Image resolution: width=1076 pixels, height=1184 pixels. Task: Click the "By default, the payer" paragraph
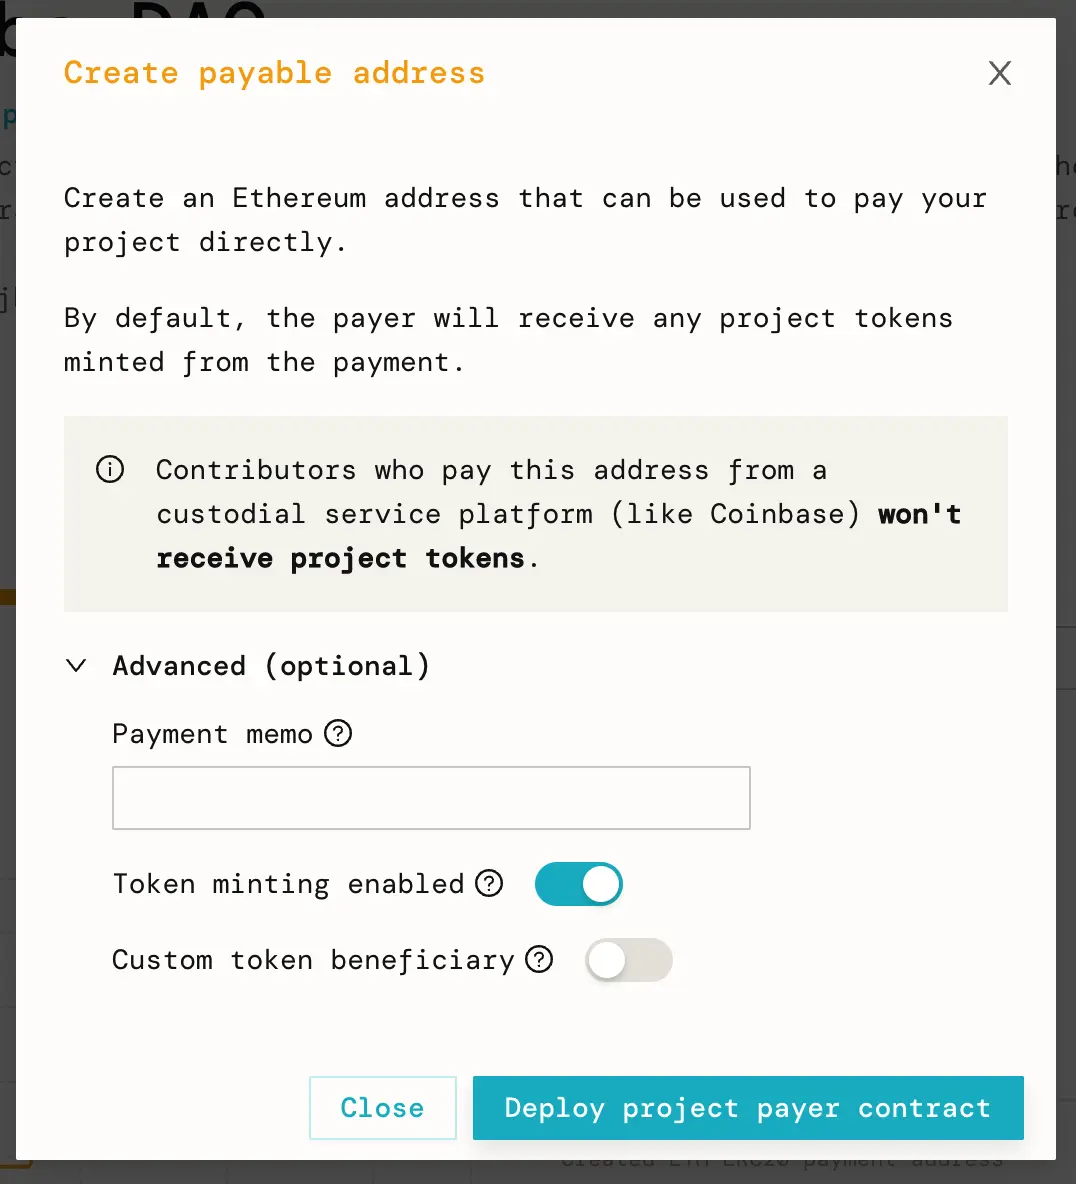(x=508, y=318)
